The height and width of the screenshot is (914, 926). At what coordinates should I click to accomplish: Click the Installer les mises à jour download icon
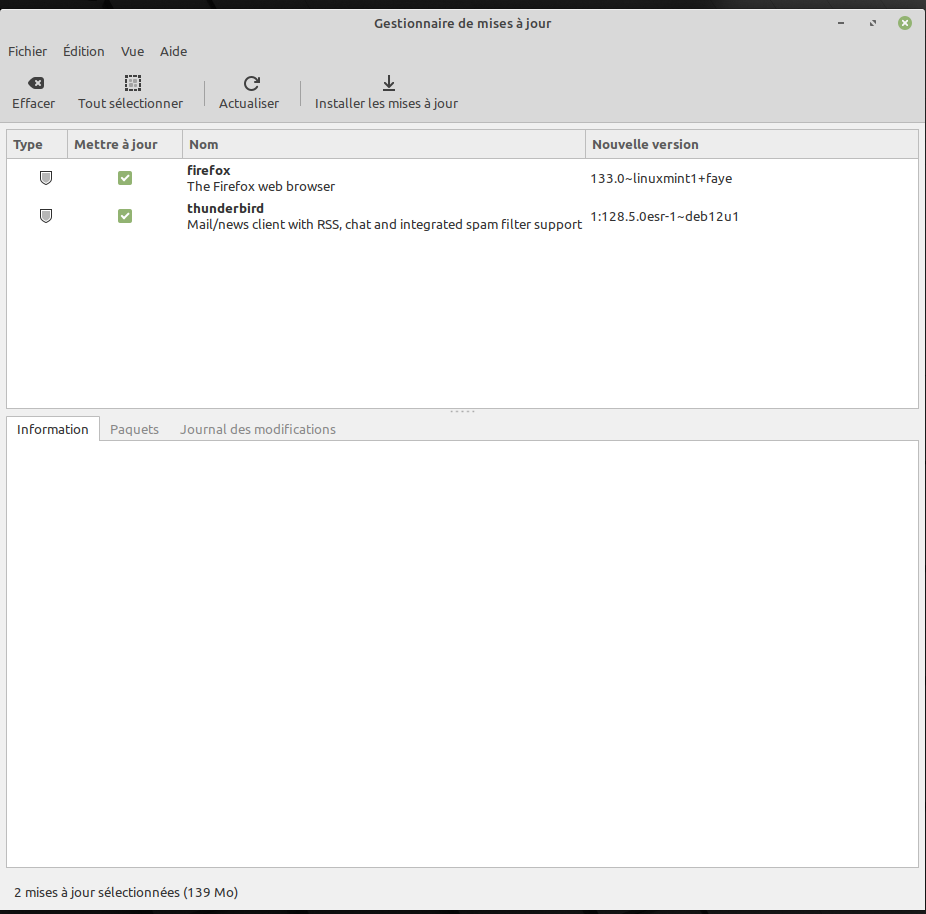pos(388,84)
